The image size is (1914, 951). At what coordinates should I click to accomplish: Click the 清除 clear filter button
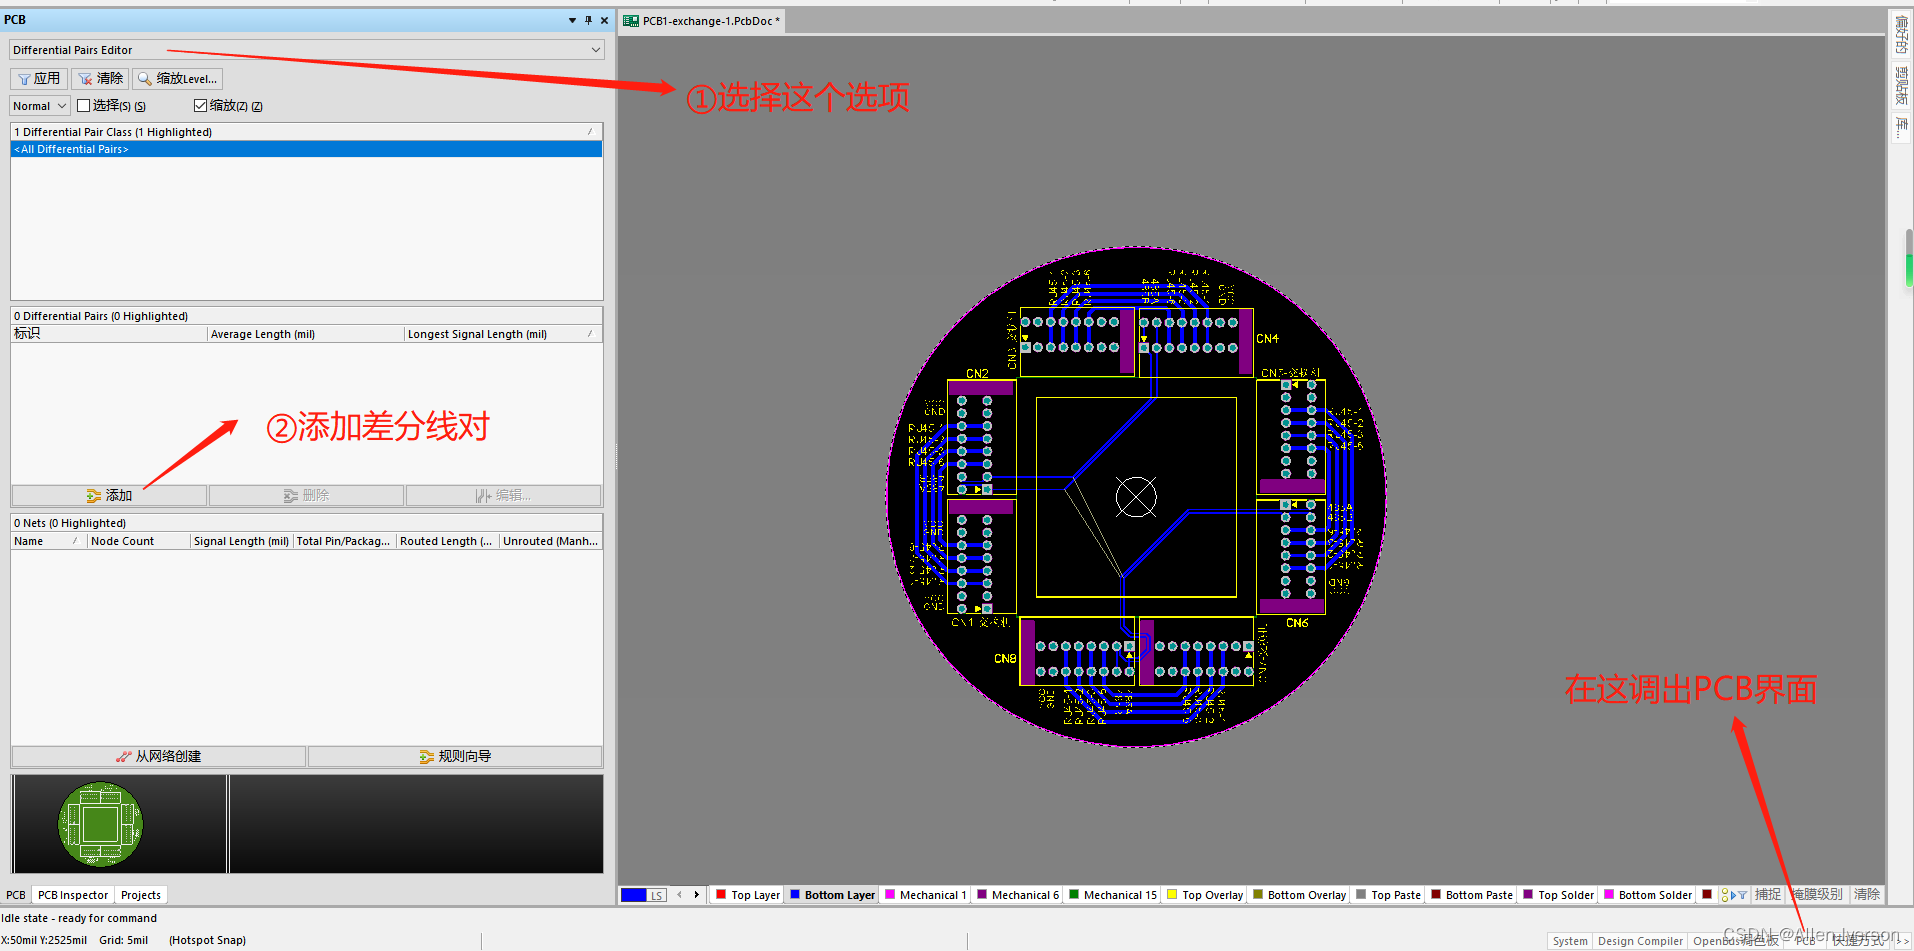(101, 79)
